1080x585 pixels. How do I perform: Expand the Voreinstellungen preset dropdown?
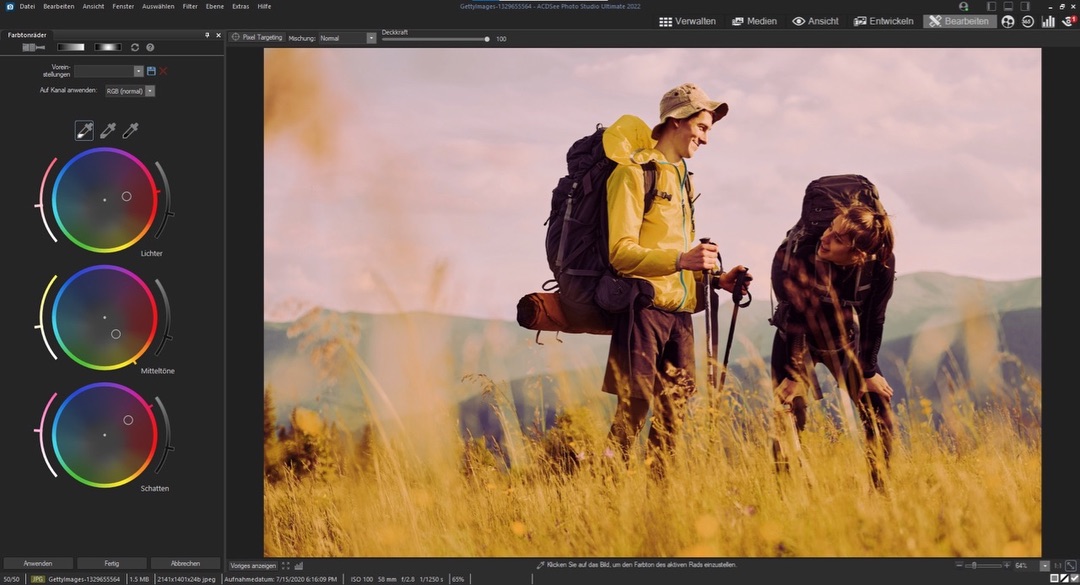[138, 71]
